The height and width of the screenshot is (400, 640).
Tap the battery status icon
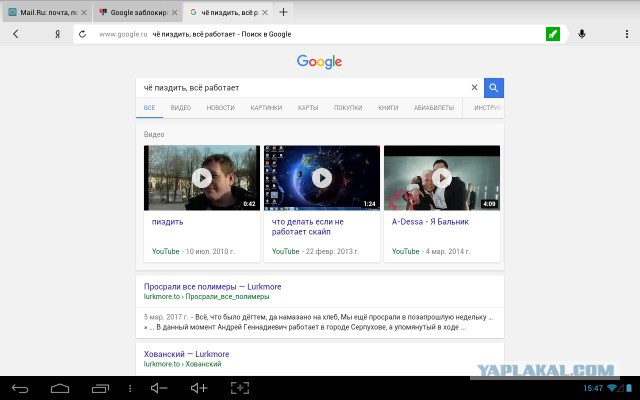tap(630, 388)
